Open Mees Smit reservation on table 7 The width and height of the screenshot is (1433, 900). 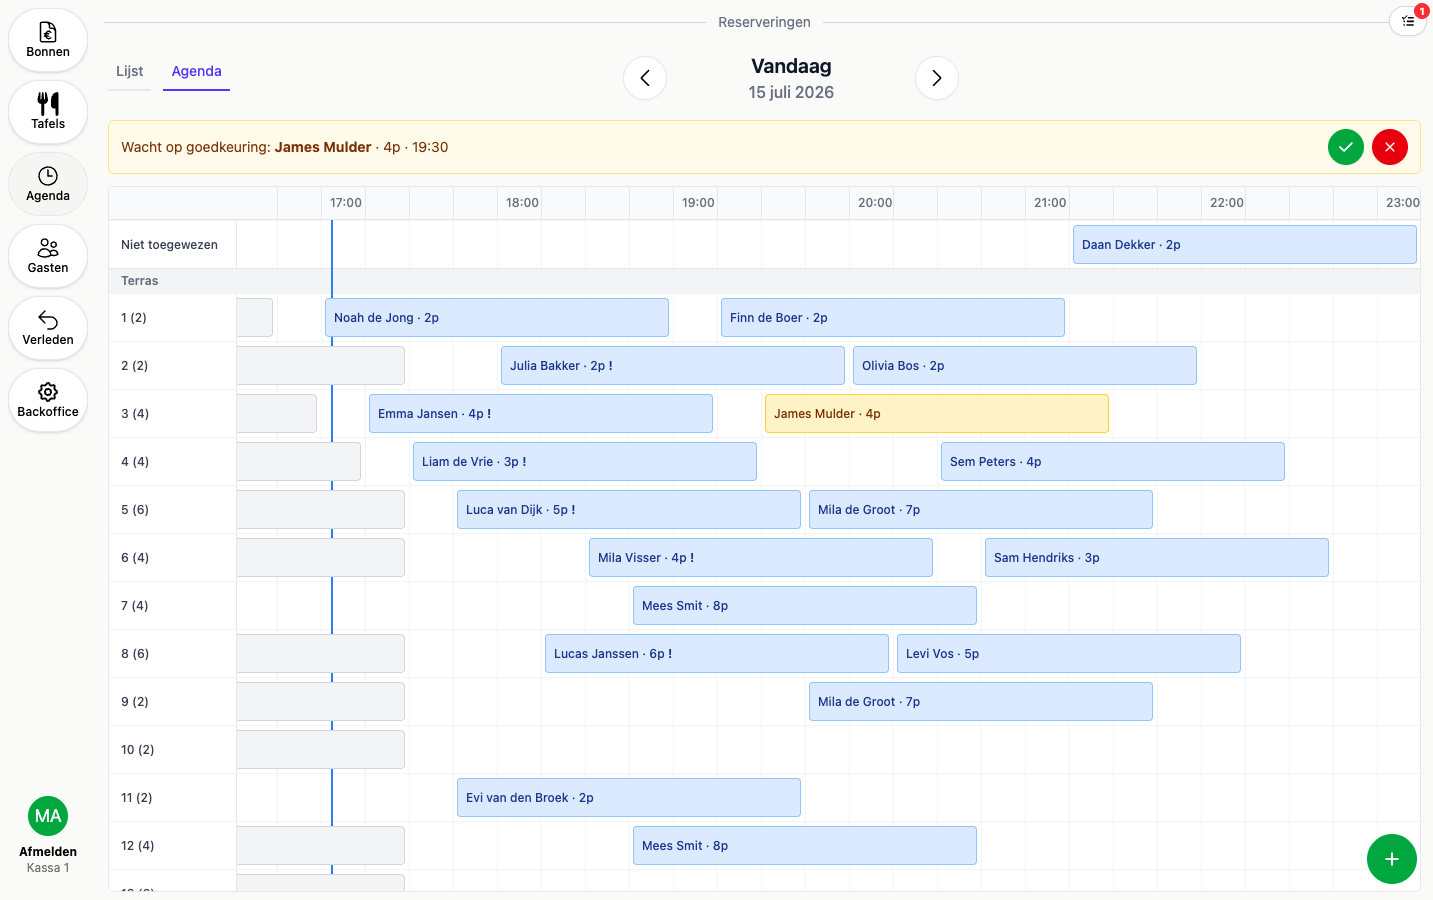805,606
